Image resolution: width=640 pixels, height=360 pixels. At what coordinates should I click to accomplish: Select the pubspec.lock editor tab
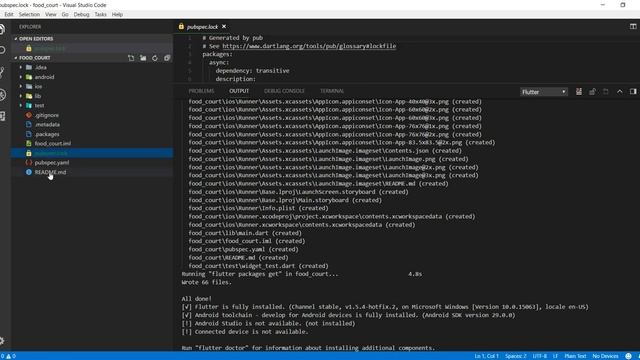(x=202, y=27)
